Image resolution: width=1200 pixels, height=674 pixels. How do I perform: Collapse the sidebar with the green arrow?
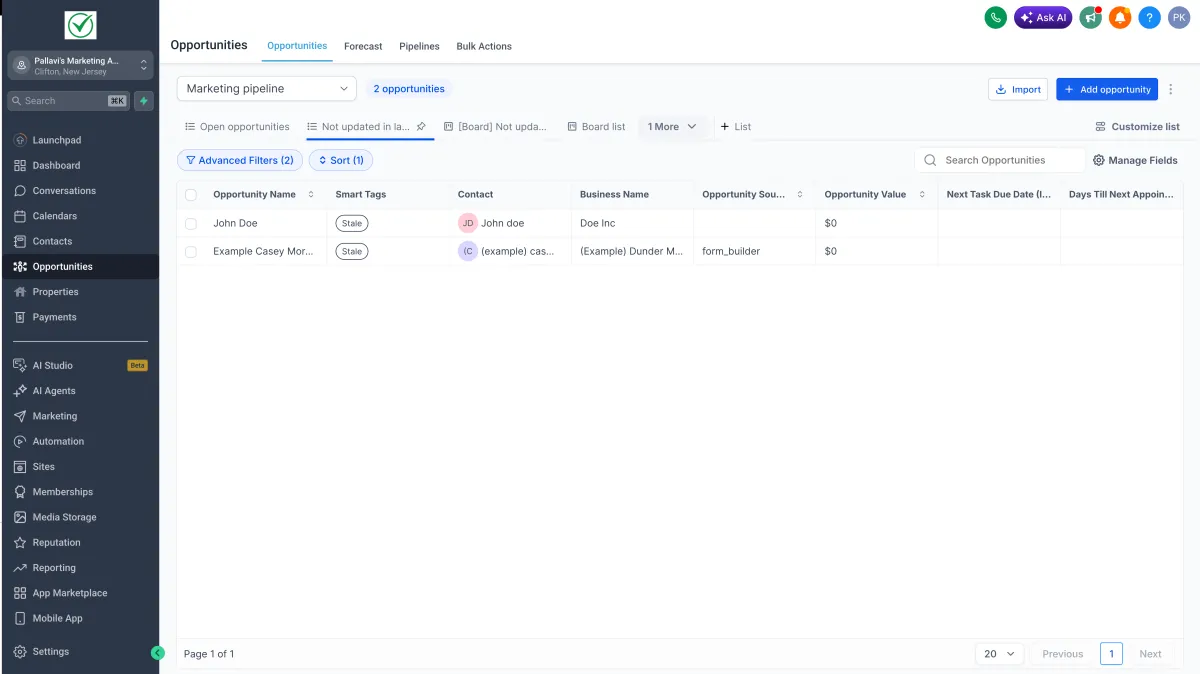157,652
